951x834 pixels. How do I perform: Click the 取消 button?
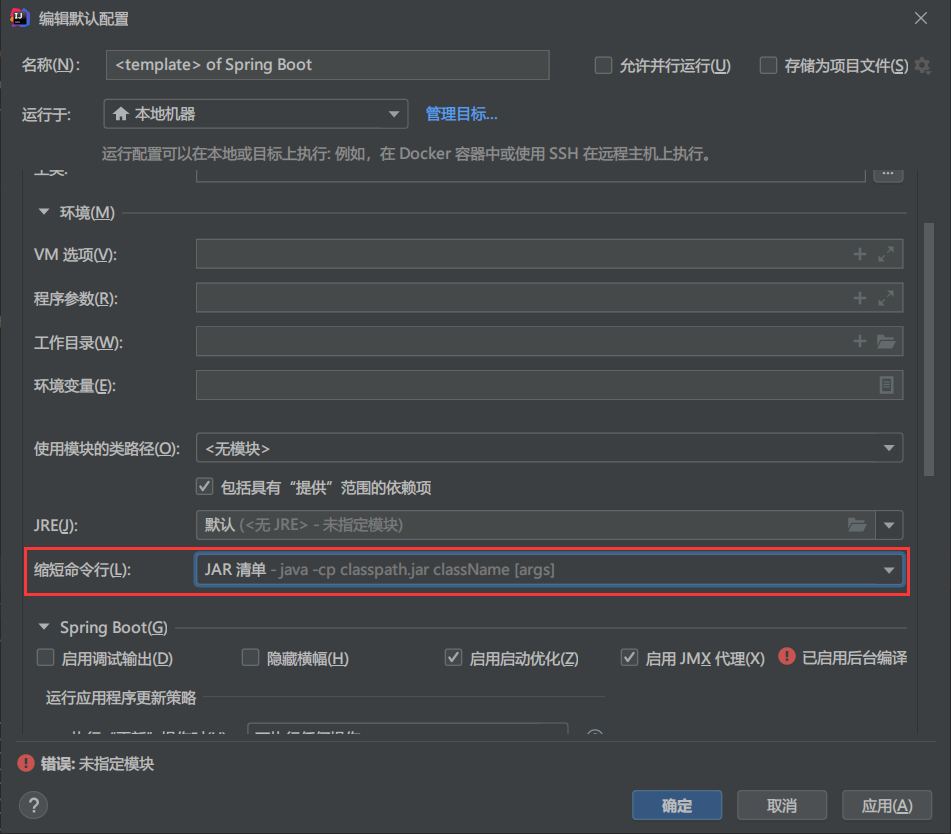(x=782, y=805)
